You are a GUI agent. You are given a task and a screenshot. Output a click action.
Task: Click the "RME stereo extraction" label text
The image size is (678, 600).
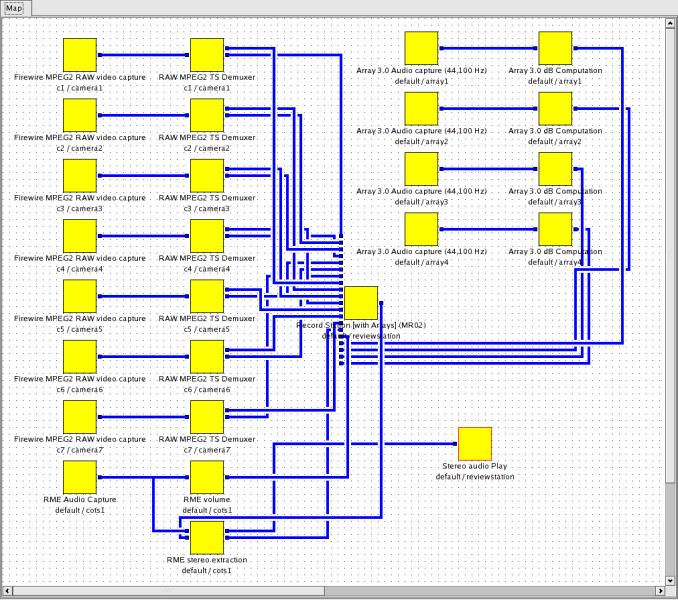coord(207,559)
